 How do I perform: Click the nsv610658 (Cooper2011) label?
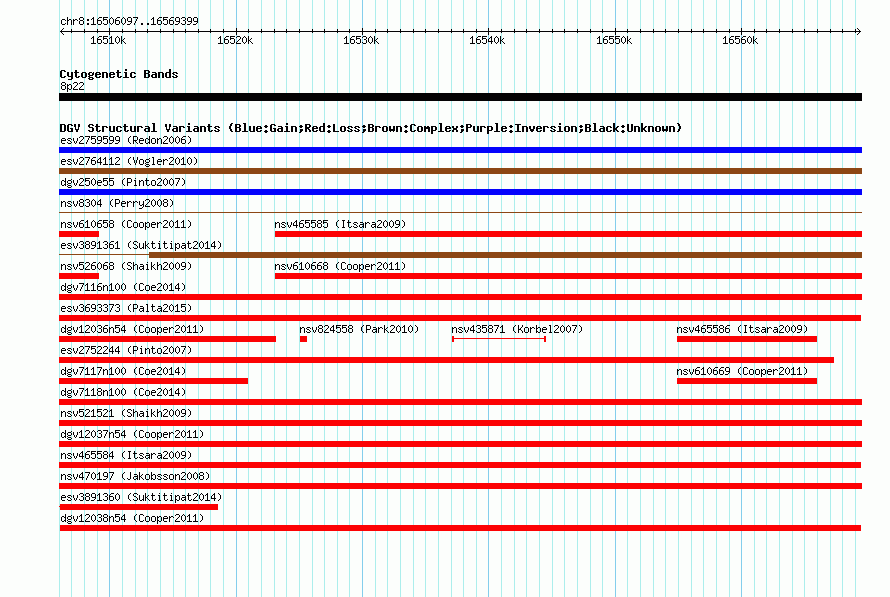pyautogui.click(x=126, y=224)
